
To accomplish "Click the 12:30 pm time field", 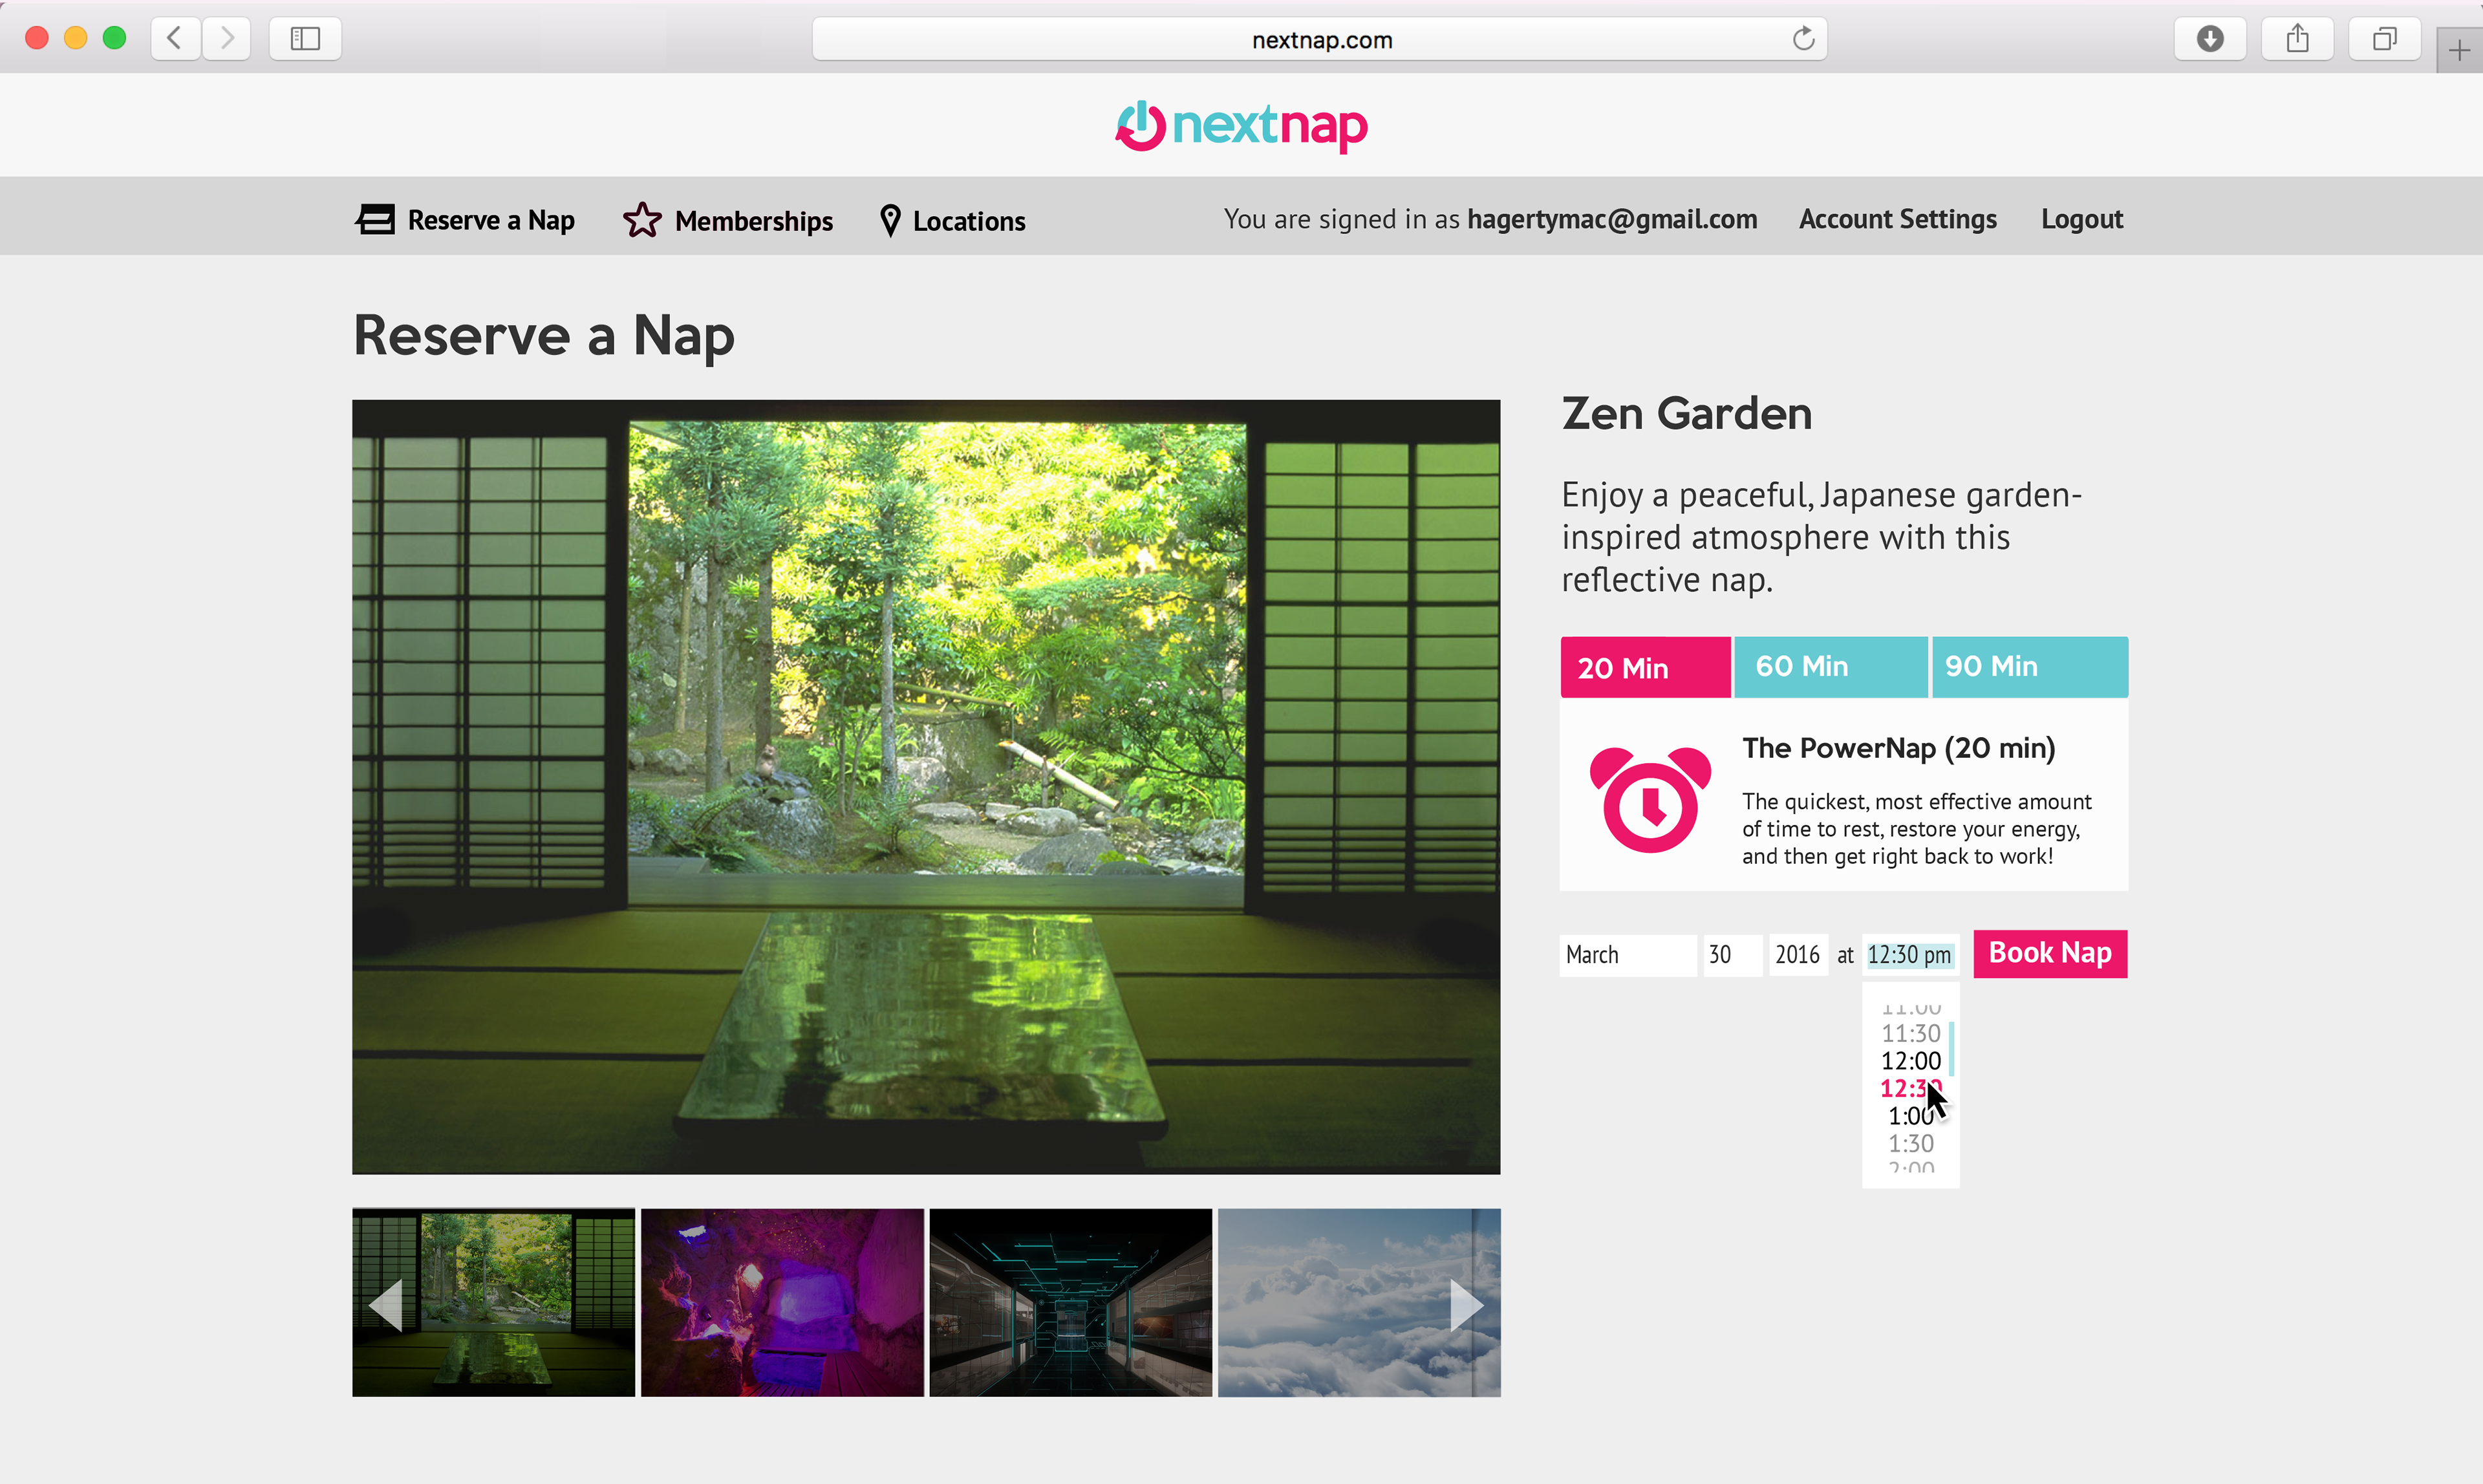I will [x=1909, y=955].
